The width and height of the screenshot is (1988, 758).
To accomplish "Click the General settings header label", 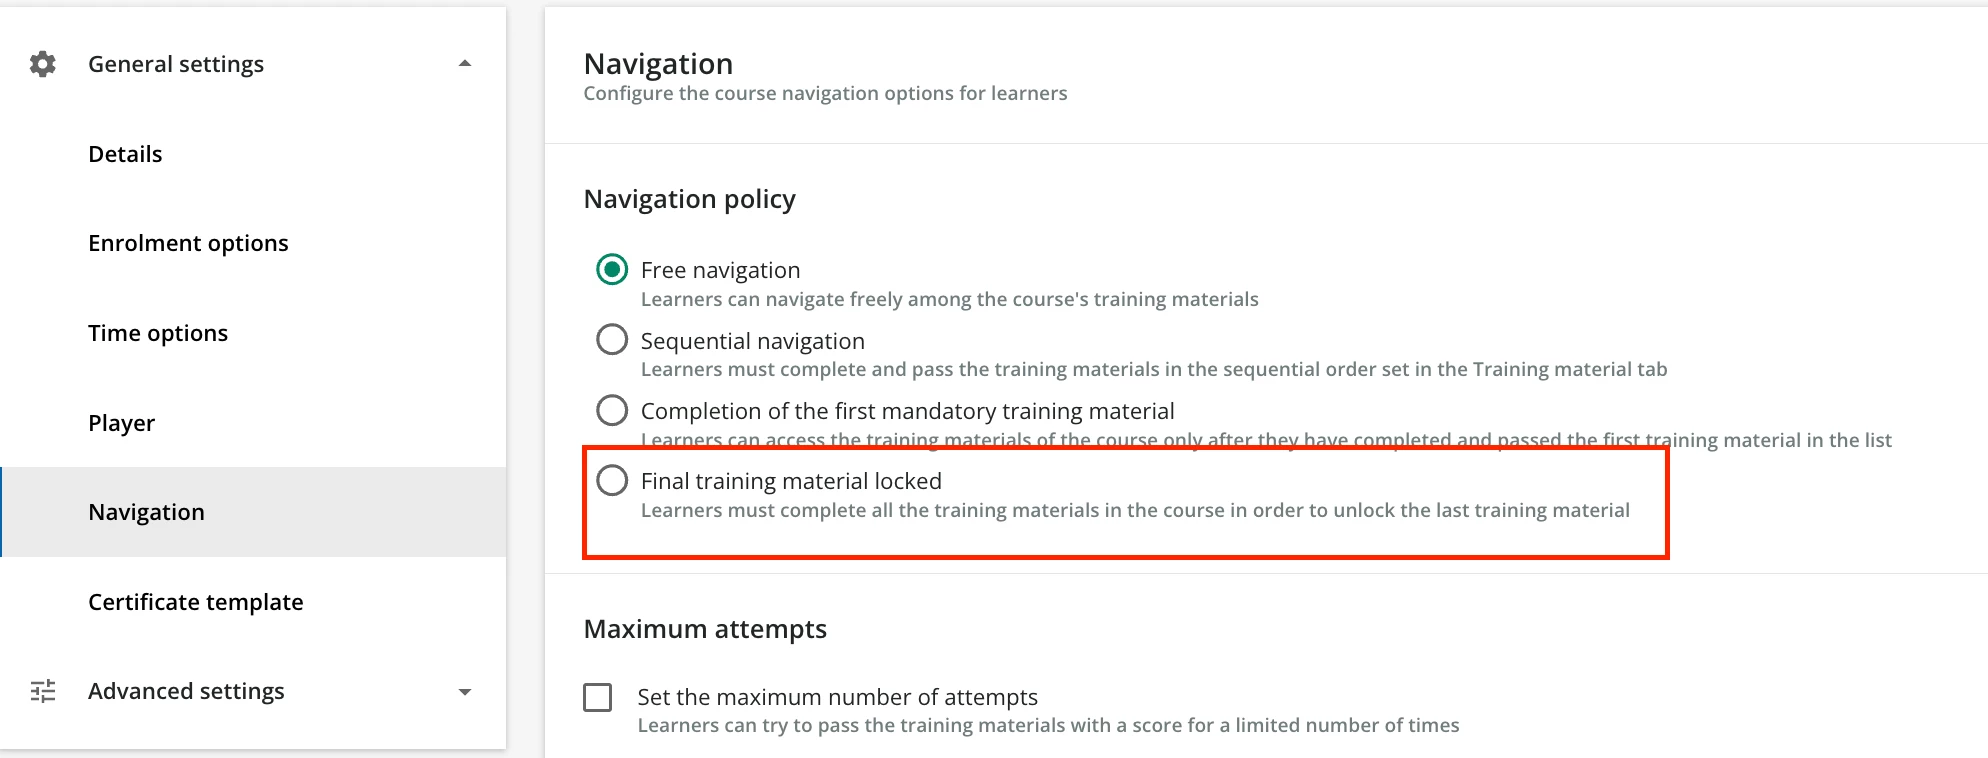I will click(176, 64).
